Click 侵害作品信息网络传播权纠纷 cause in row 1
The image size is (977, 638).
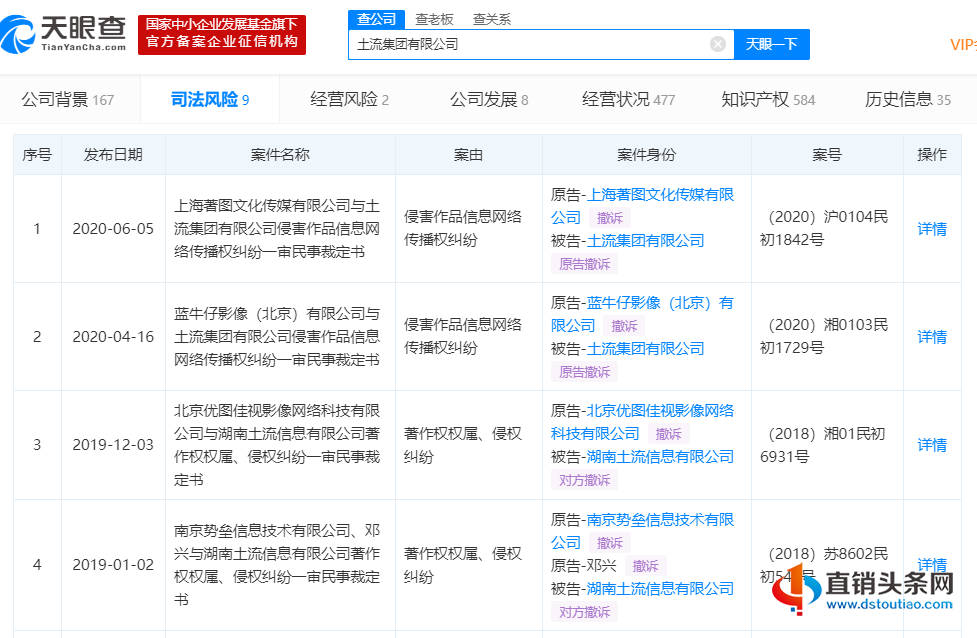coord(462,228)
